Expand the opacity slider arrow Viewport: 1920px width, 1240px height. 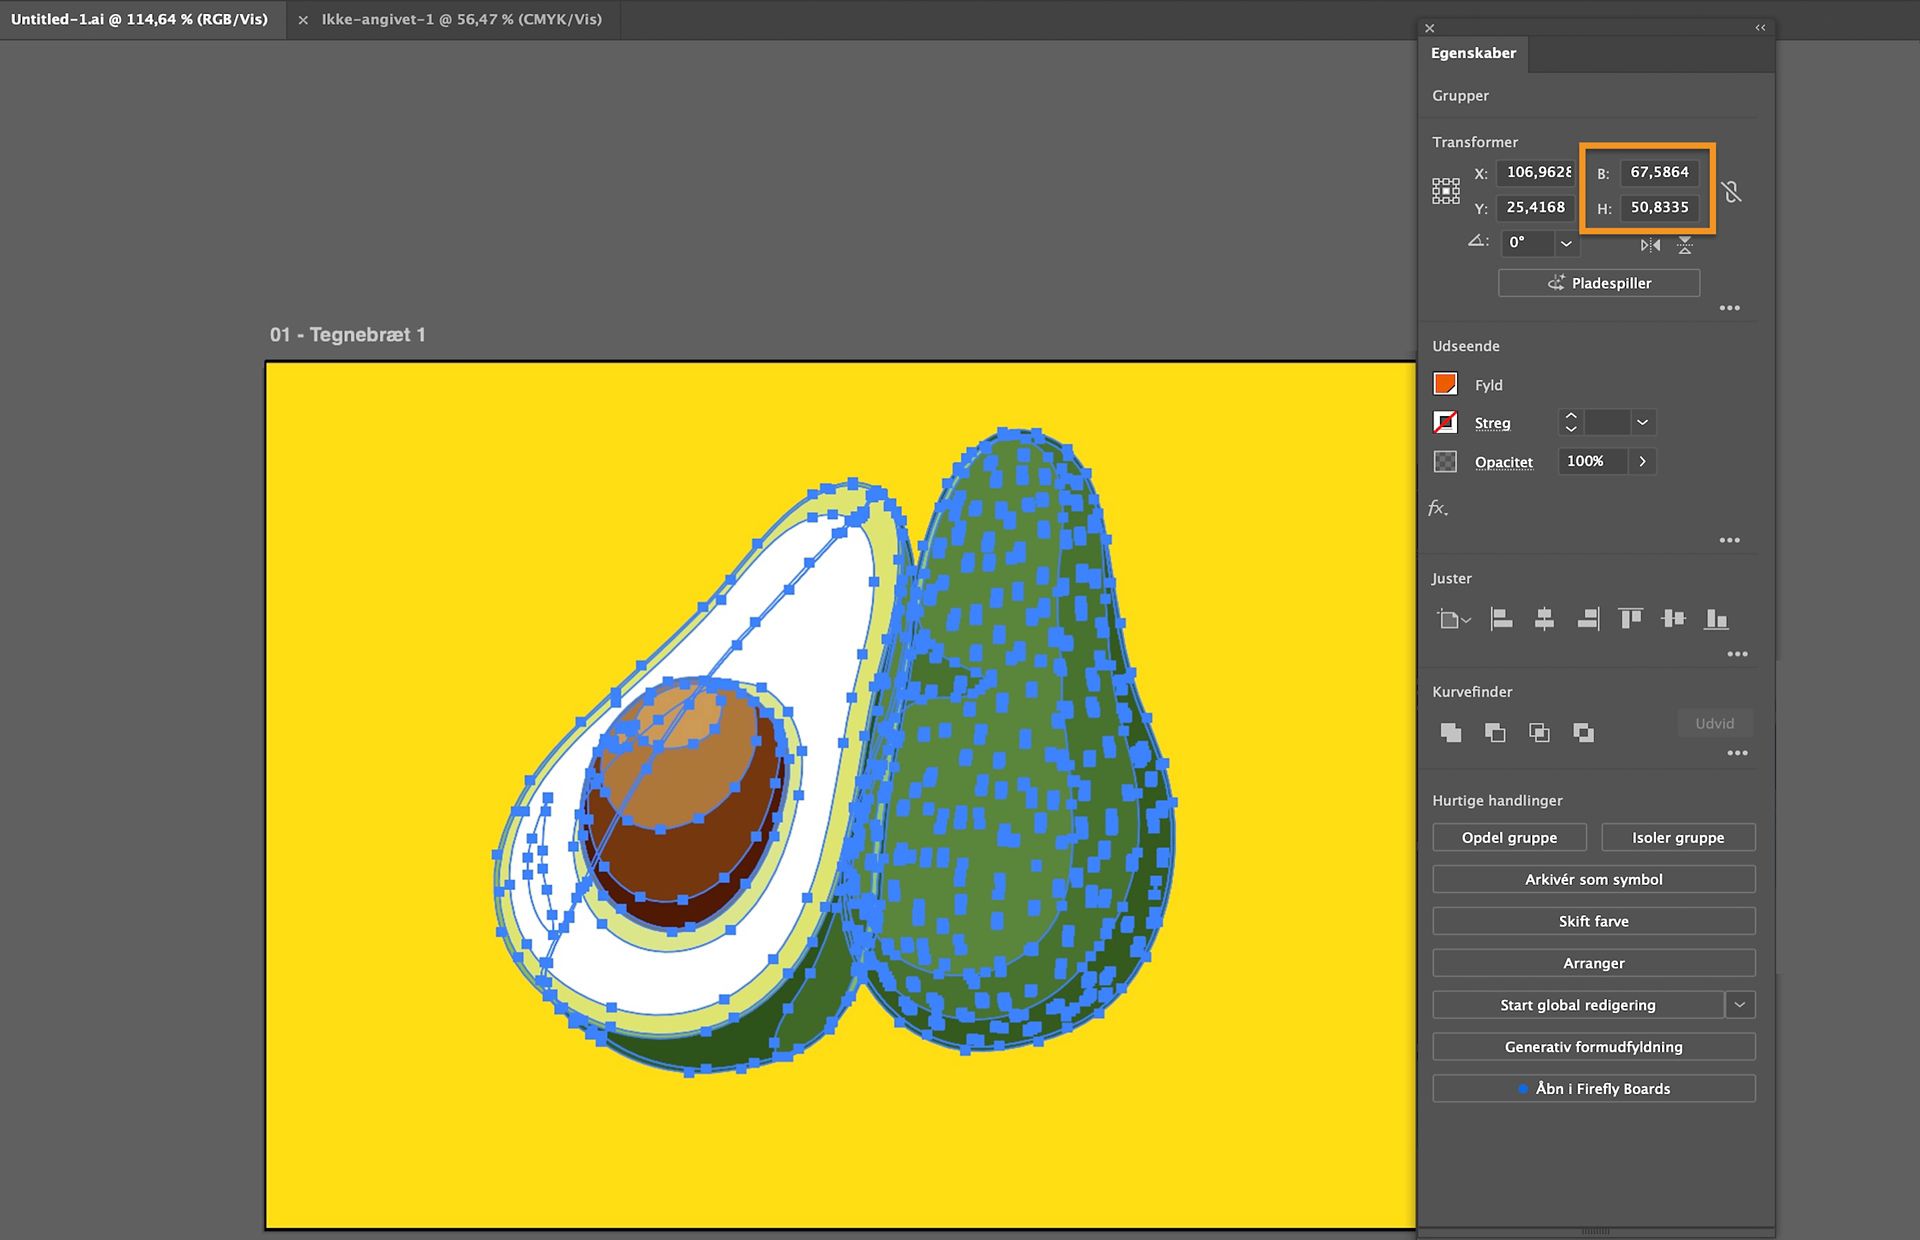[x=1642, y=461]
